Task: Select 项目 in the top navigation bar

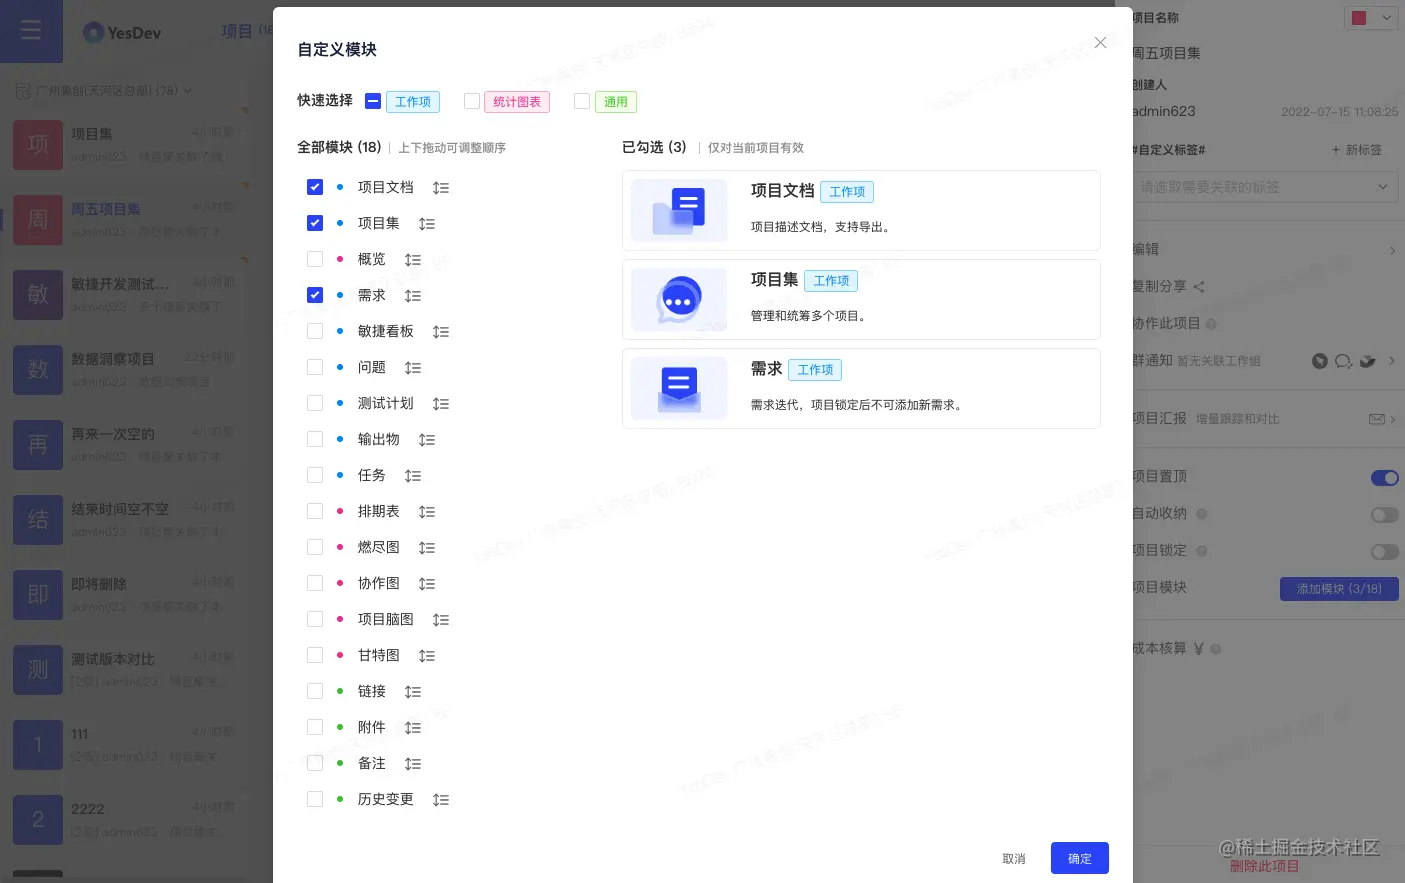Action: point(237,32)
